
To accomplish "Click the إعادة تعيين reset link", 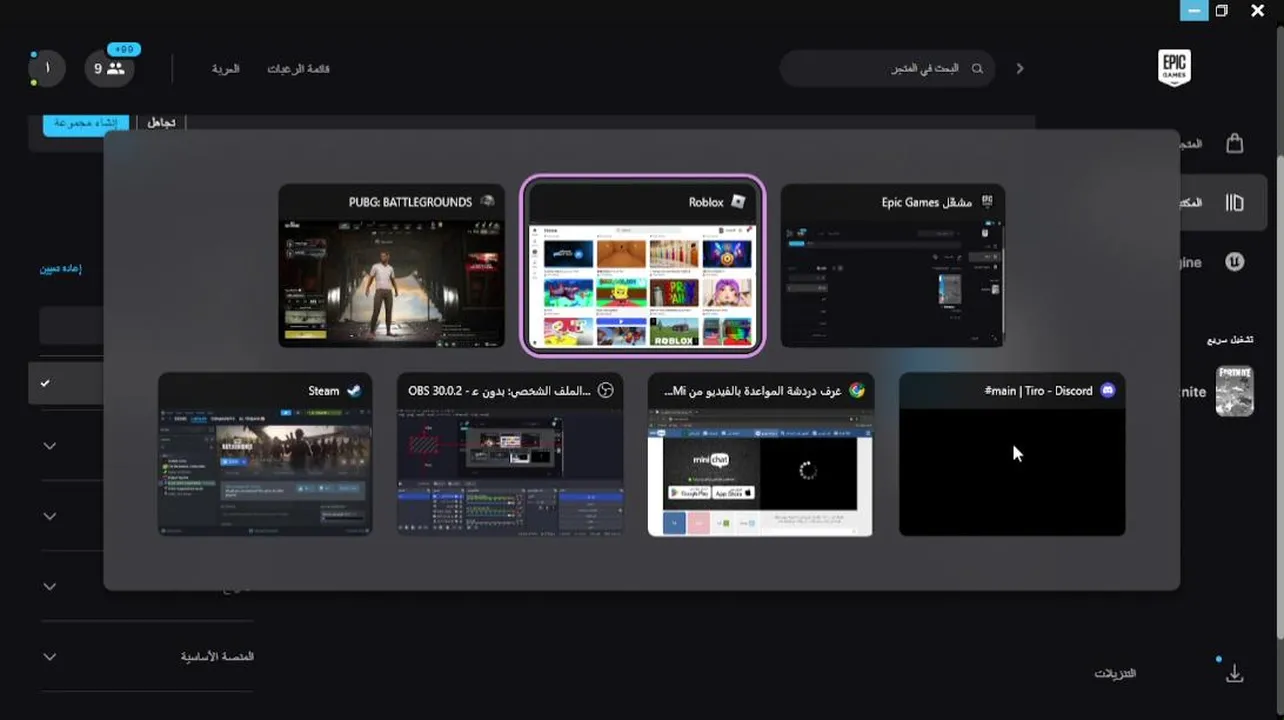I will pyautogui.click(x=60, y=269).
